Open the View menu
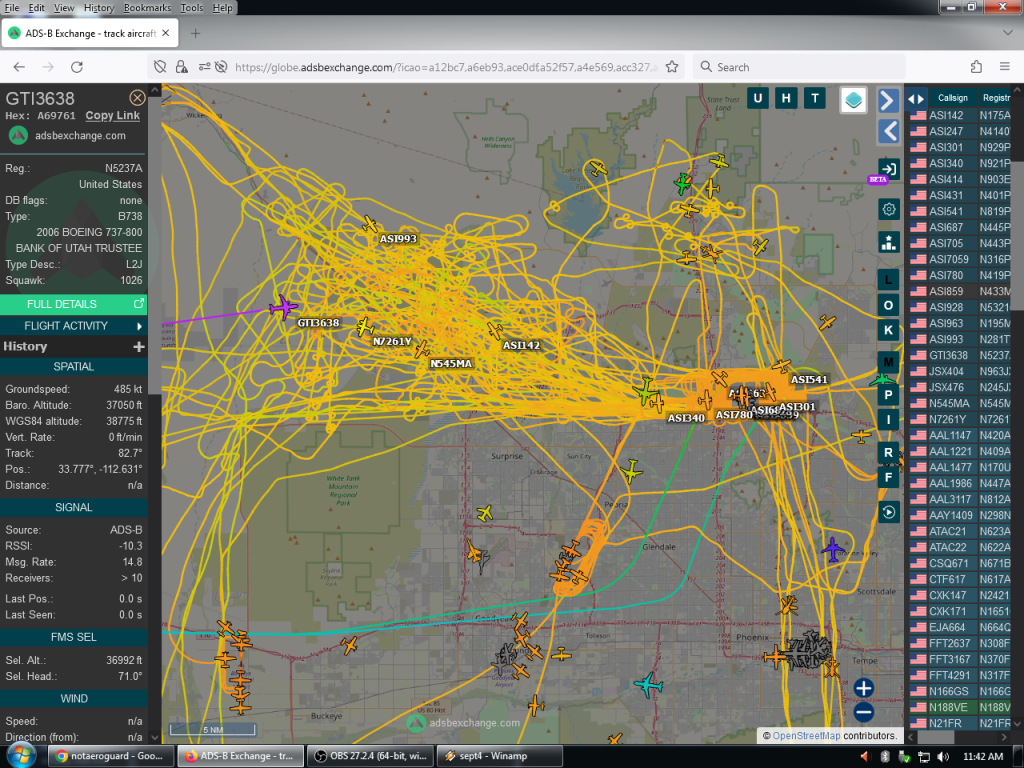This screenshot has height=768, width=1024. coord(64,8)
